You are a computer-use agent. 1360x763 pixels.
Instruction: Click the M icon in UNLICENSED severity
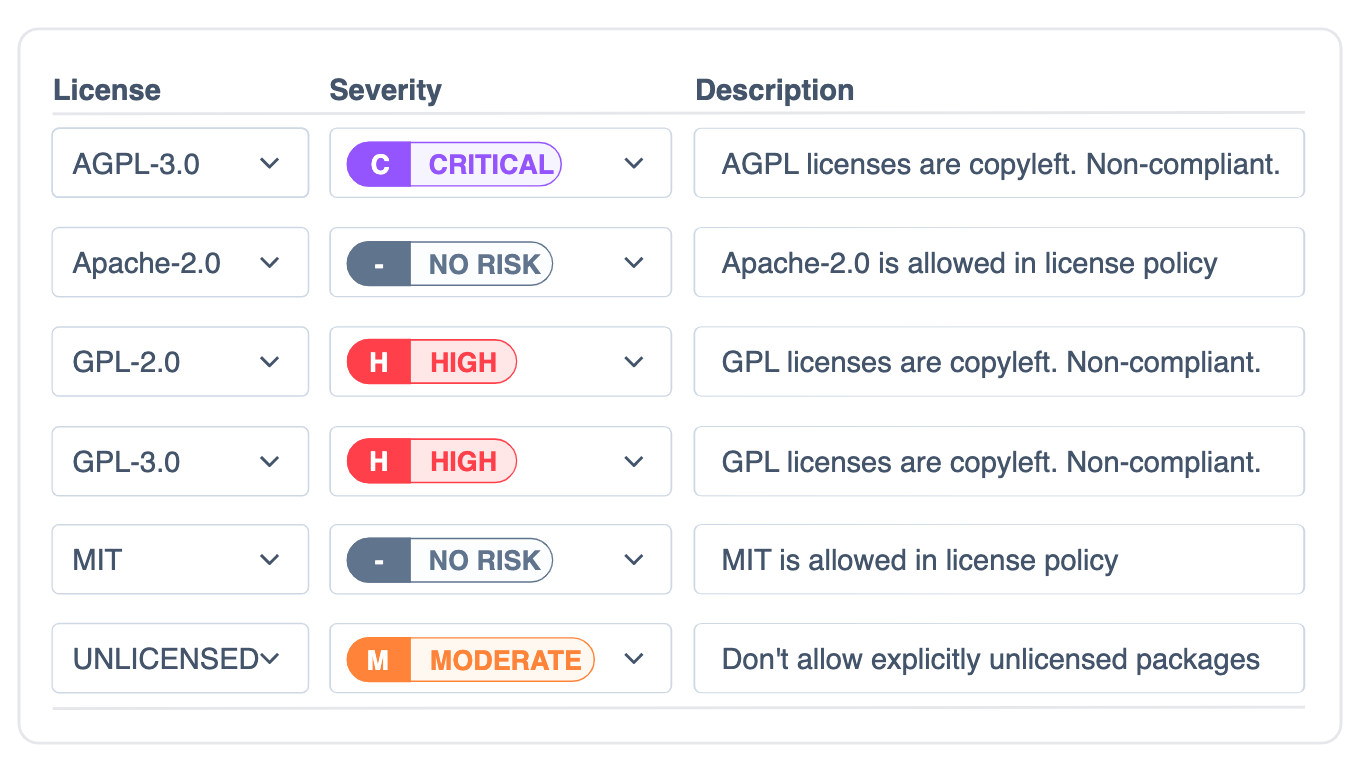378,659
